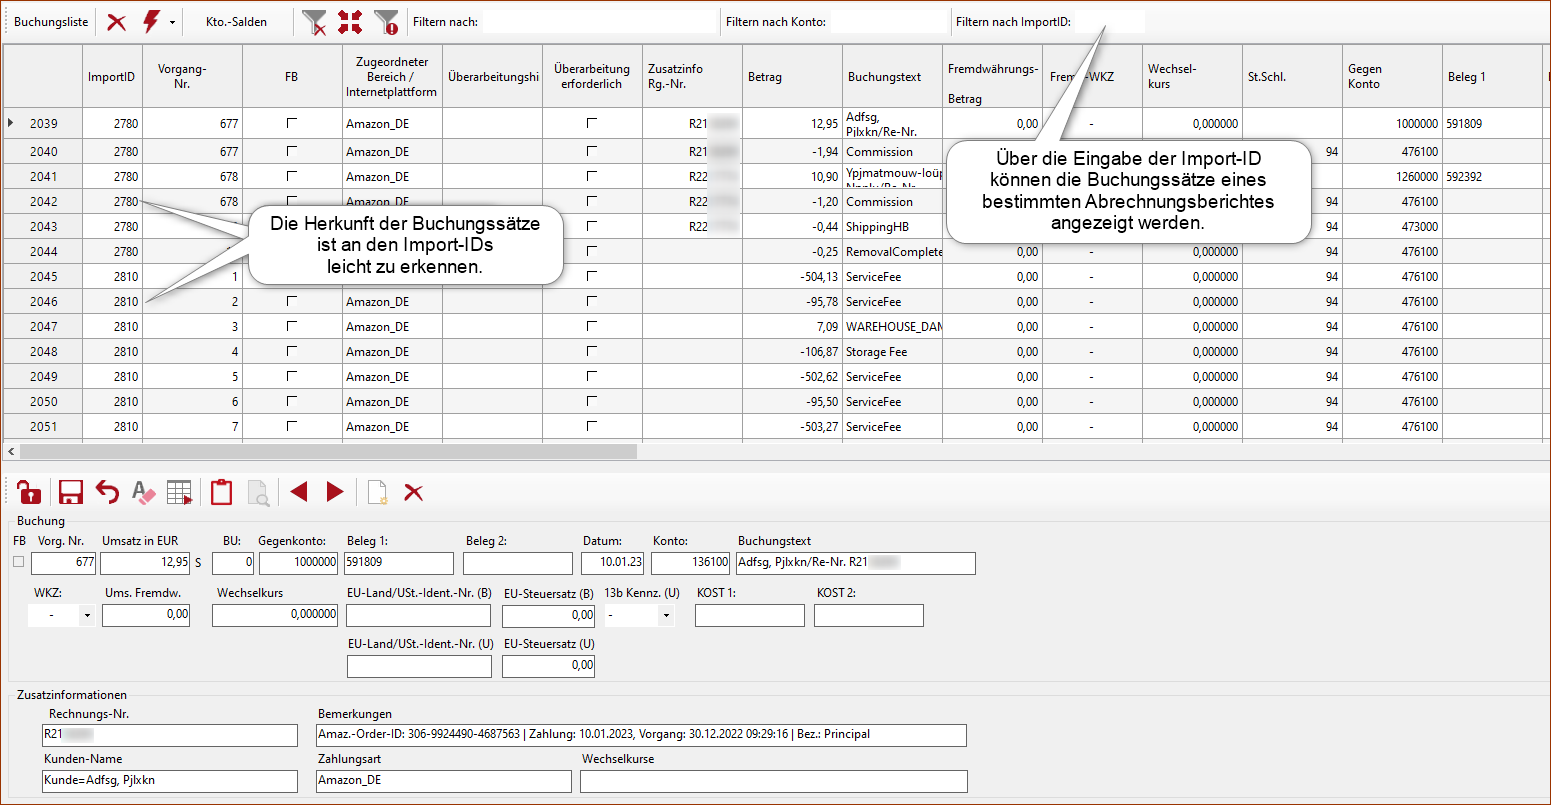1551x805 pixels.
Task: Click the ImportID column header
Action: click(x=112, y=77)
